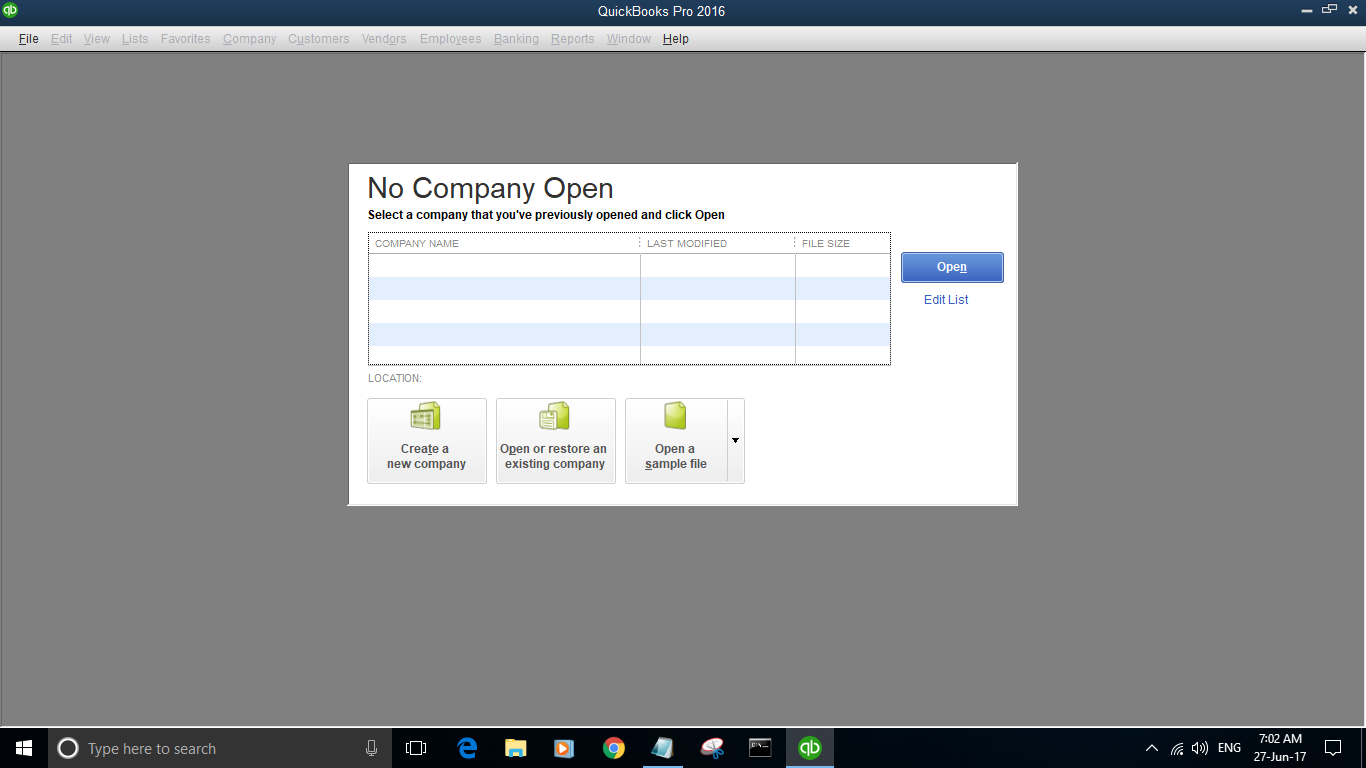
Task: Open the Command Prompt taskbar icon
Action: tap(760, 748)
